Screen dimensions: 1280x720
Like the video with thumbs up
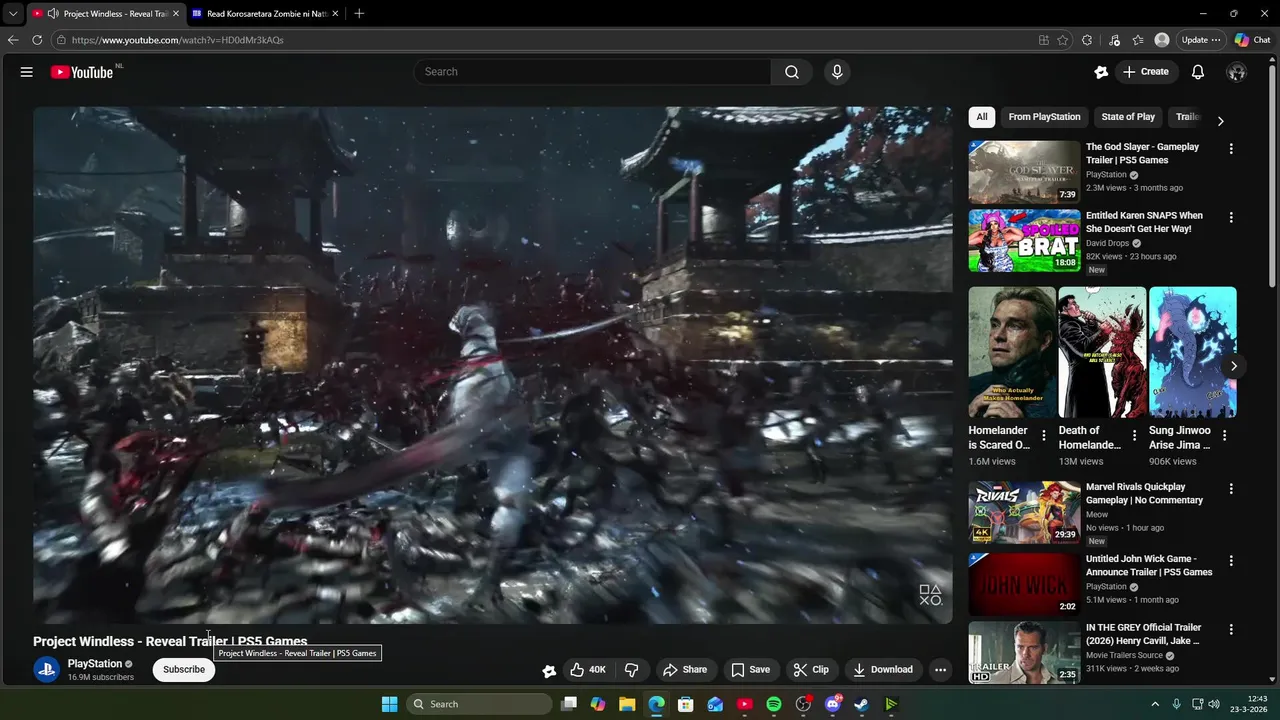tap(588, 670)
